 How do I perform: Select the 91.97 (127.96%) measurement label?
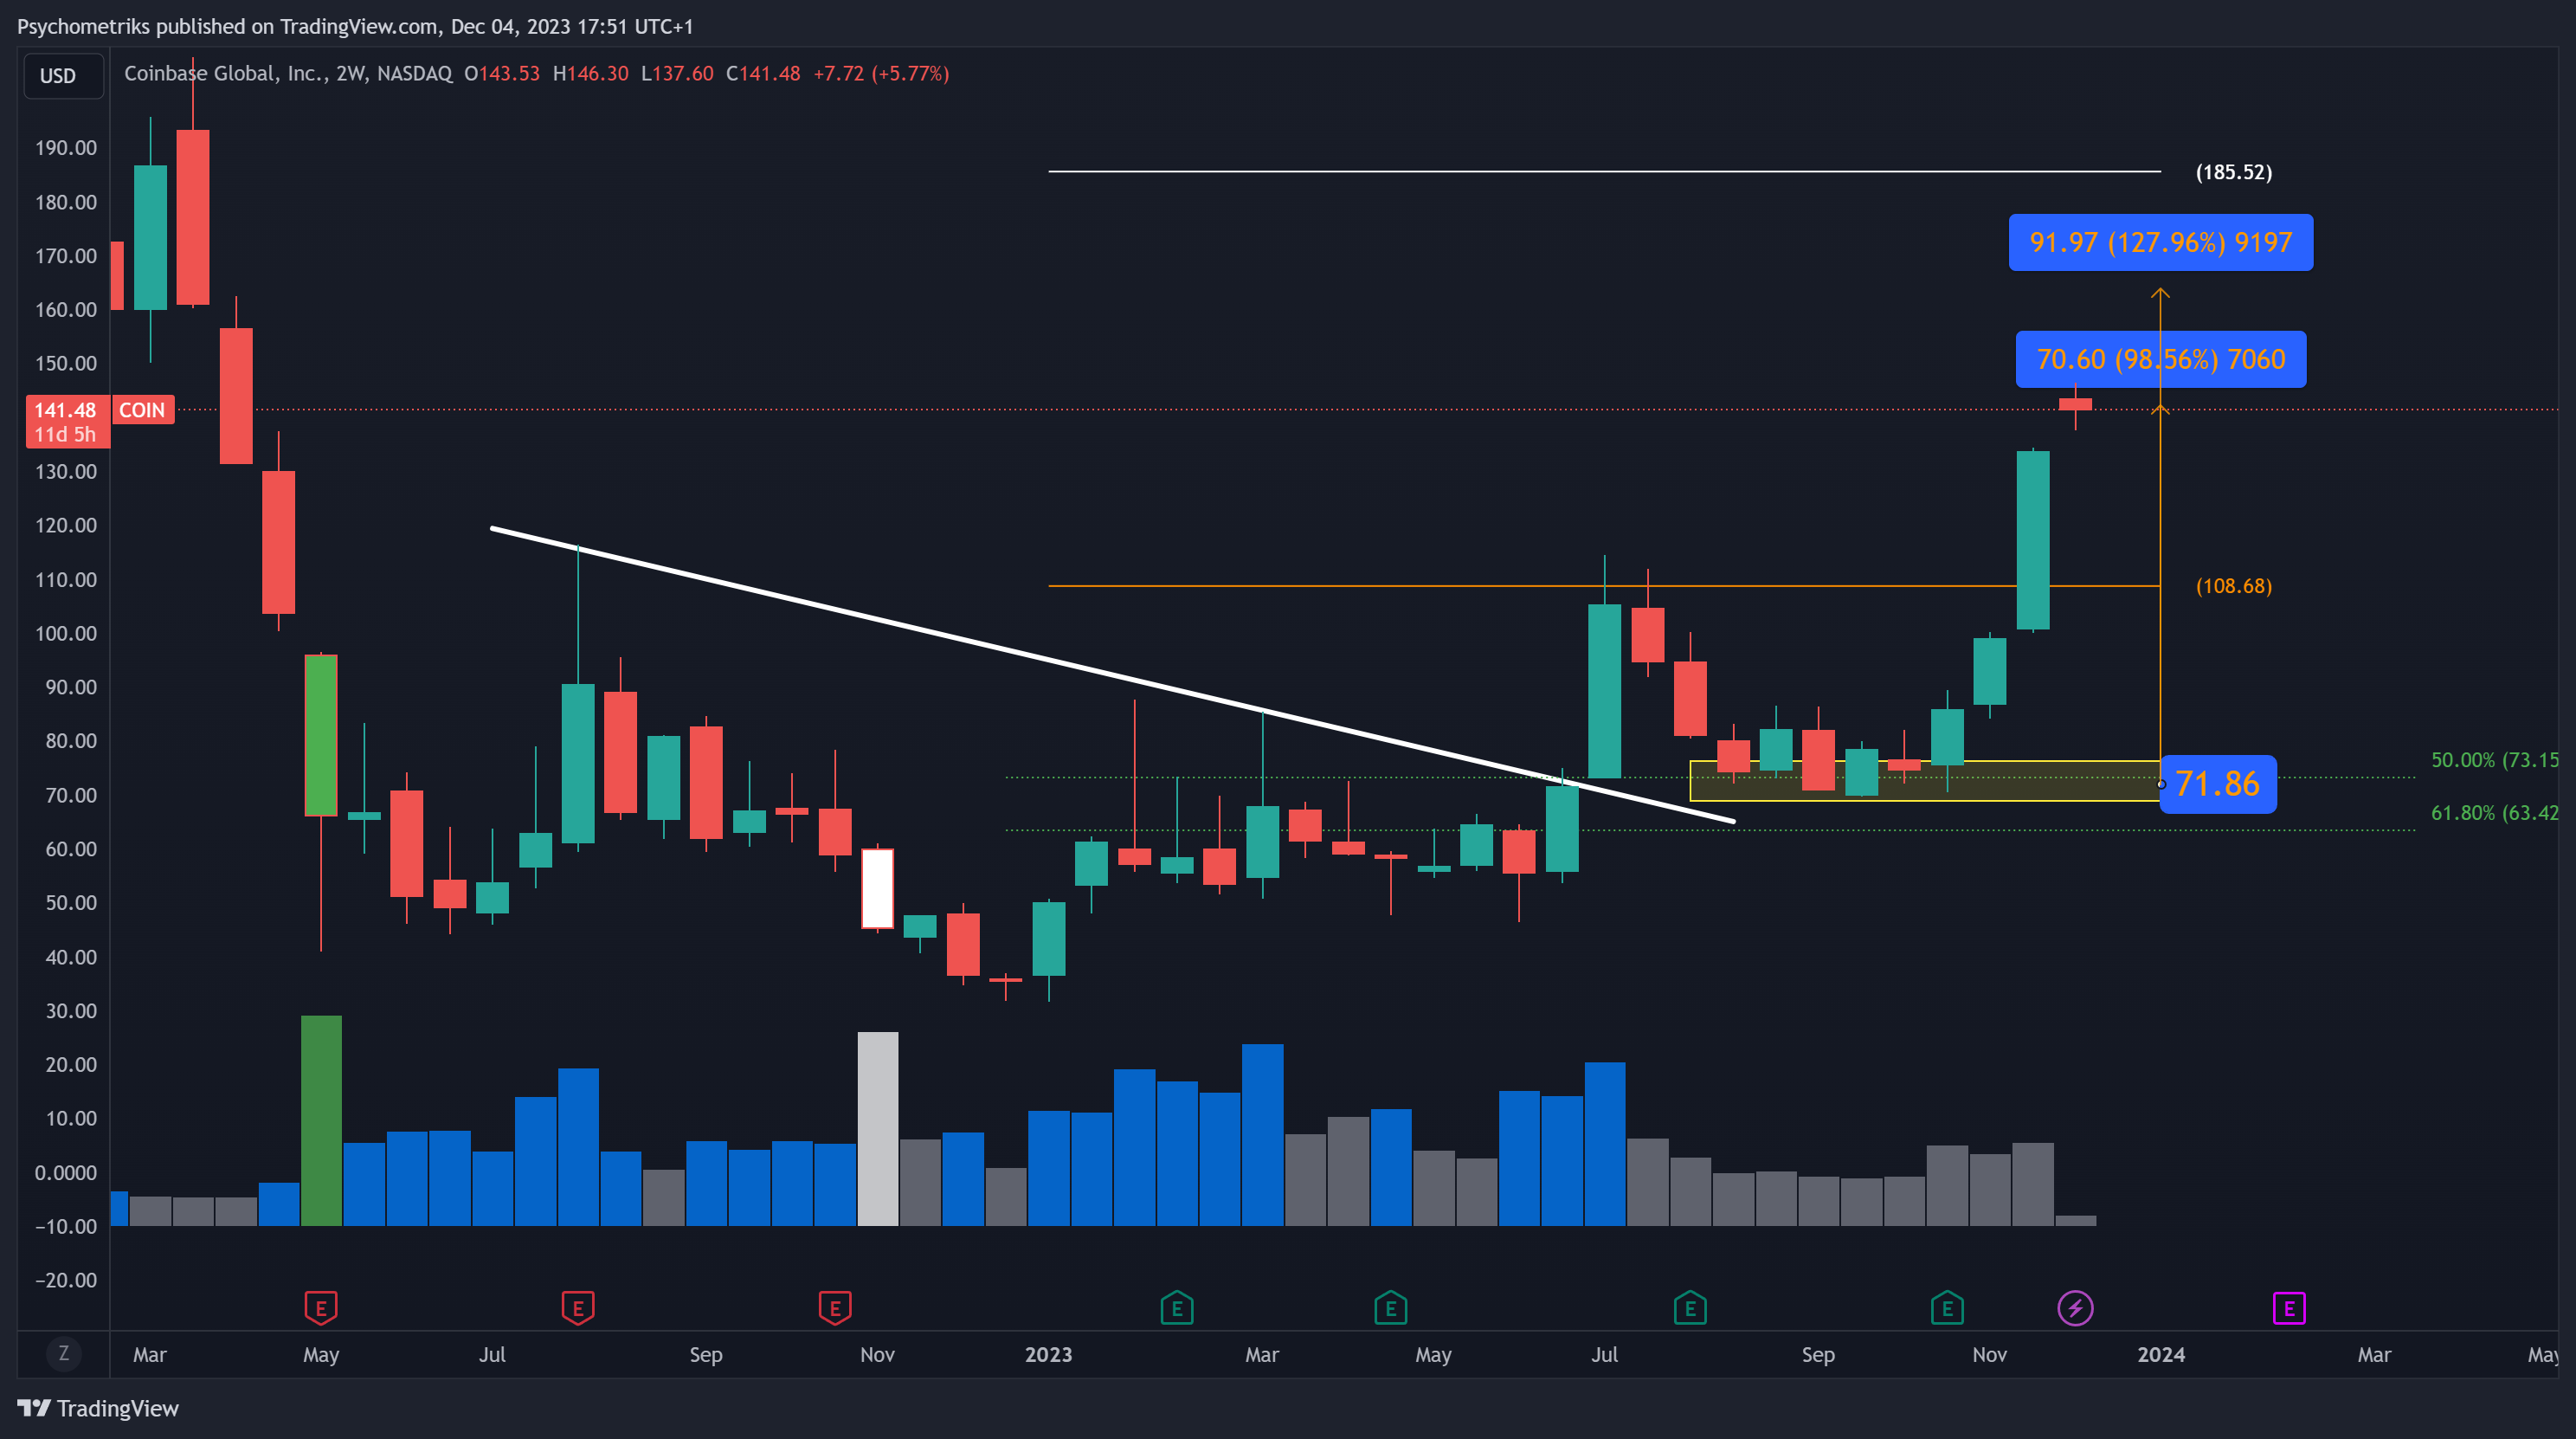point(2160,242)
